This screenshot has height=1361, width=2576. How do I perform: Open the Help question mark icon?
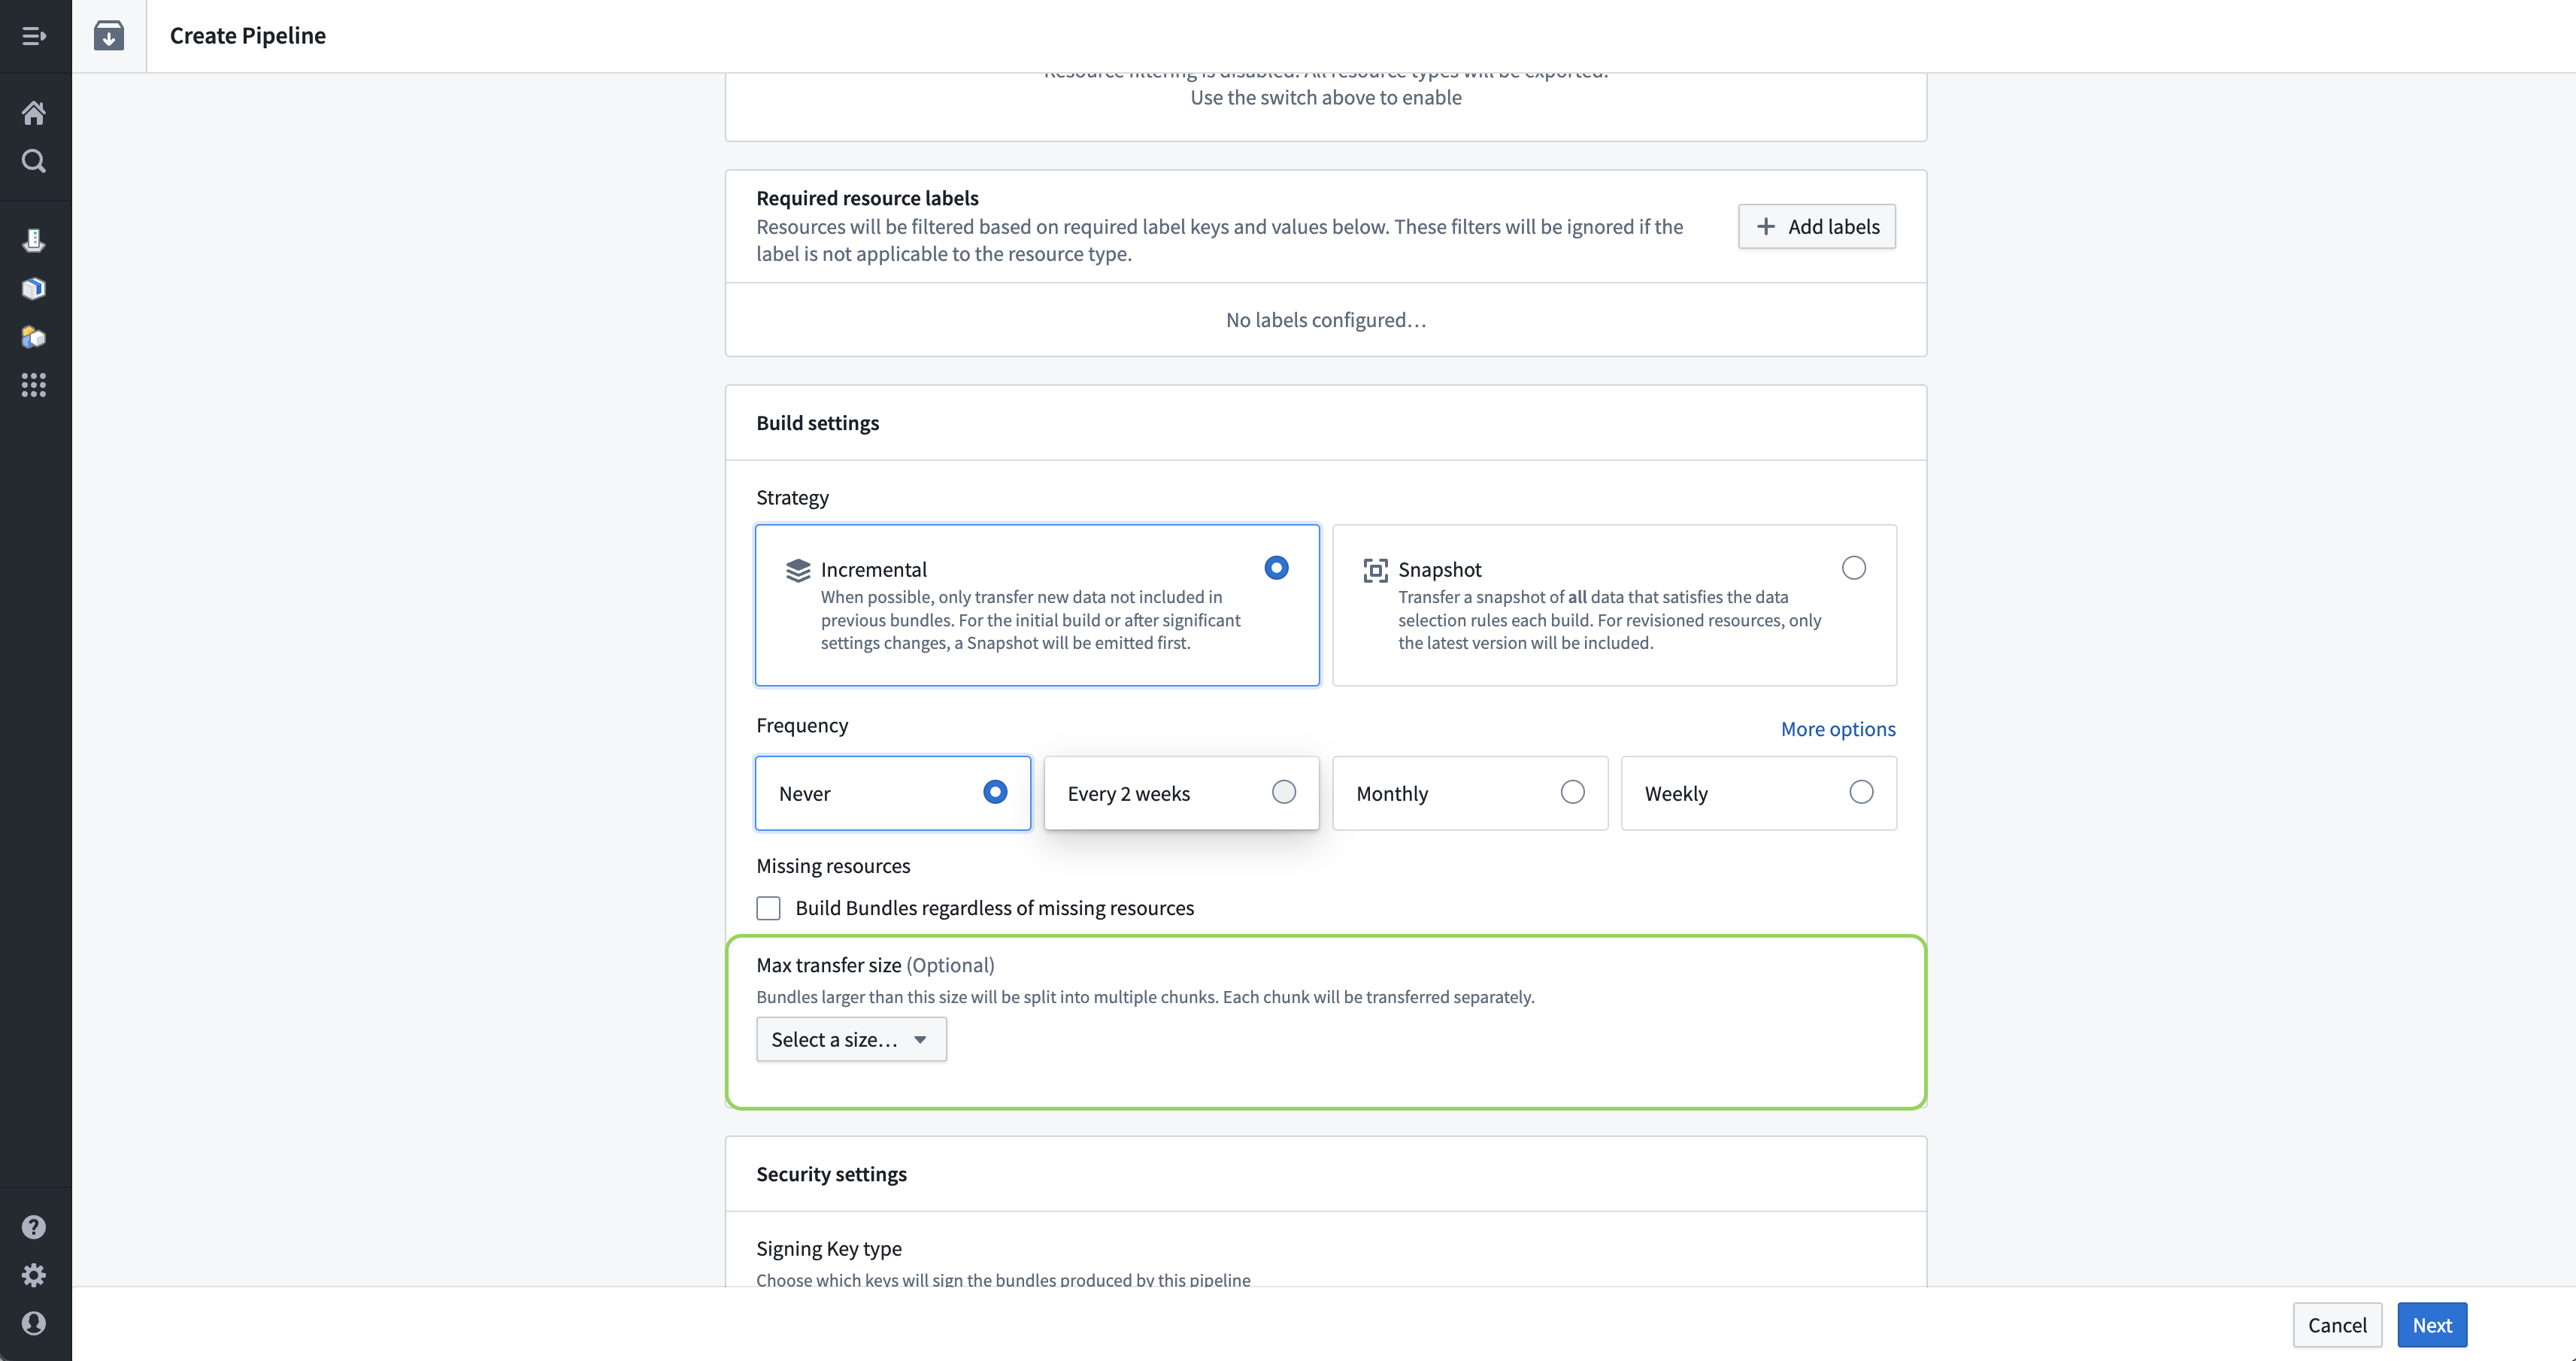tap(34, 1227)
